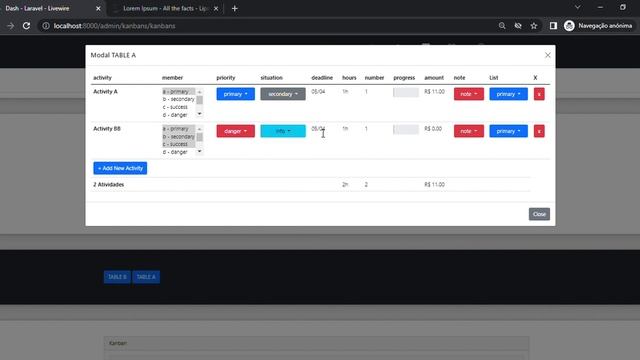
Task: Open the site info icon beside localhost
Action: pyautogui.click(x=46, y=26)
